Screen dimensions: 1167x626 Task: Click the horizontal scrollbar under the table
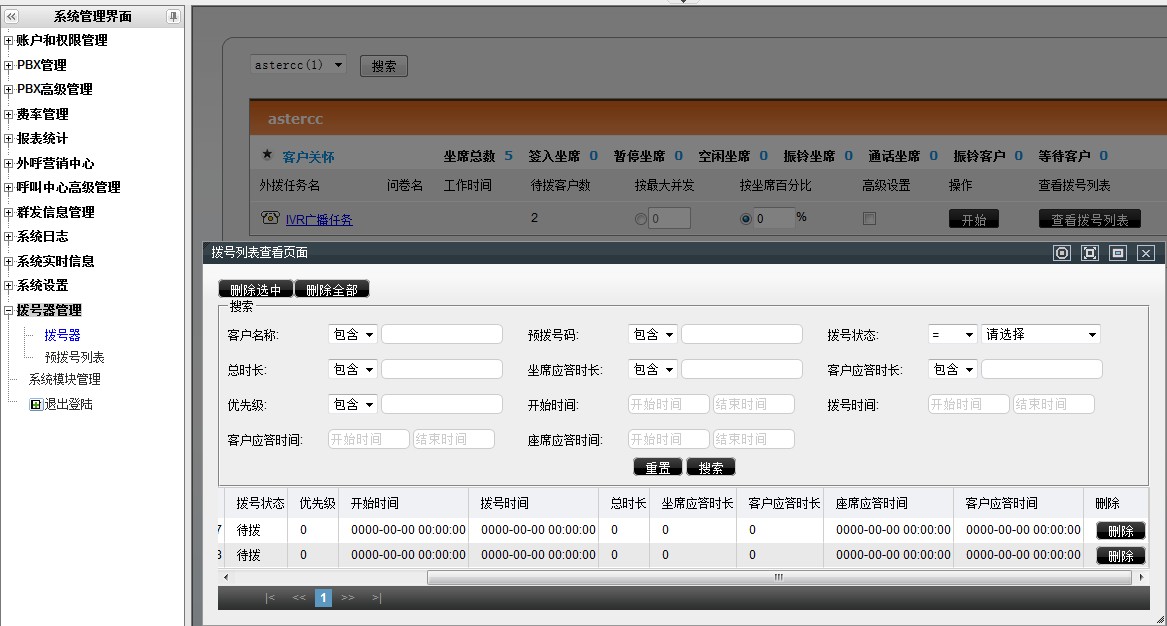click(778, 577)
